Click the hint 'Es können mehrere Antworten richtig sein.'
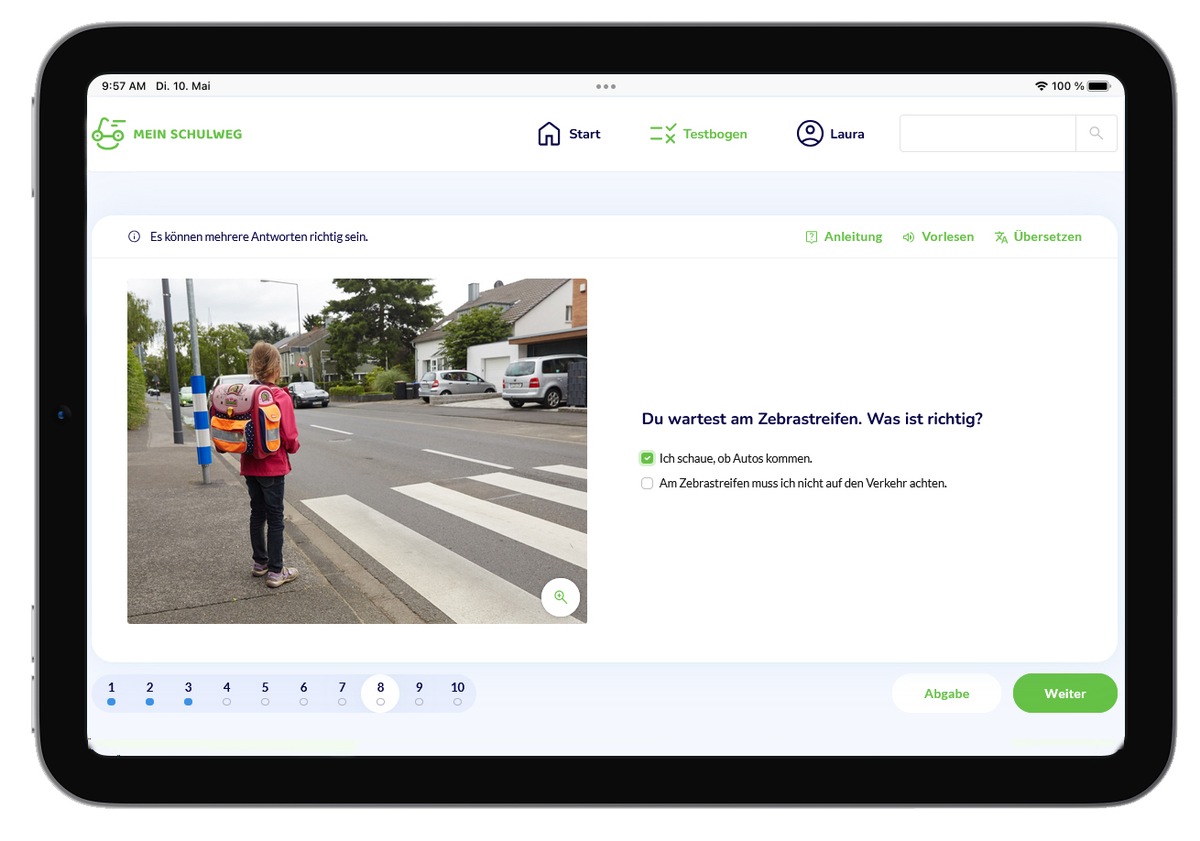The width and height of the screenshot is (1200, 841). pyautogui.click(x=259, y=237)
